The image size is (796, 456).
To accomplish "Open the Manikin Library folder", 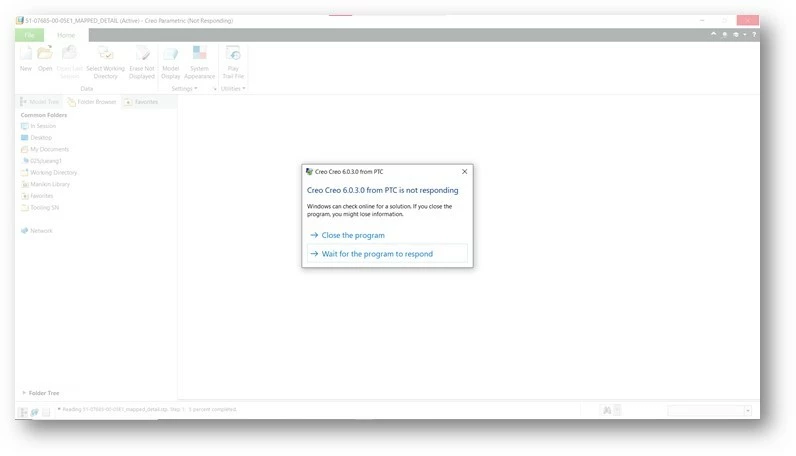I will pos(45,184).
